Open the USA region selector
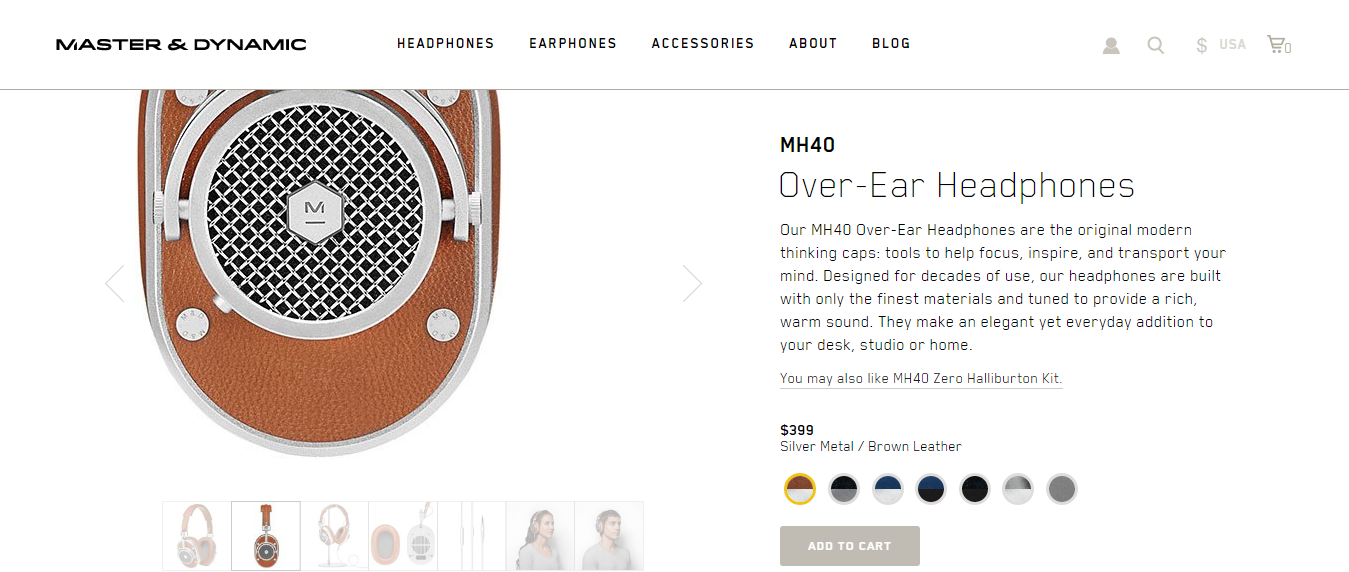Image resolution: width=1349 pixels, height=572 pixels. [1232, 45]
